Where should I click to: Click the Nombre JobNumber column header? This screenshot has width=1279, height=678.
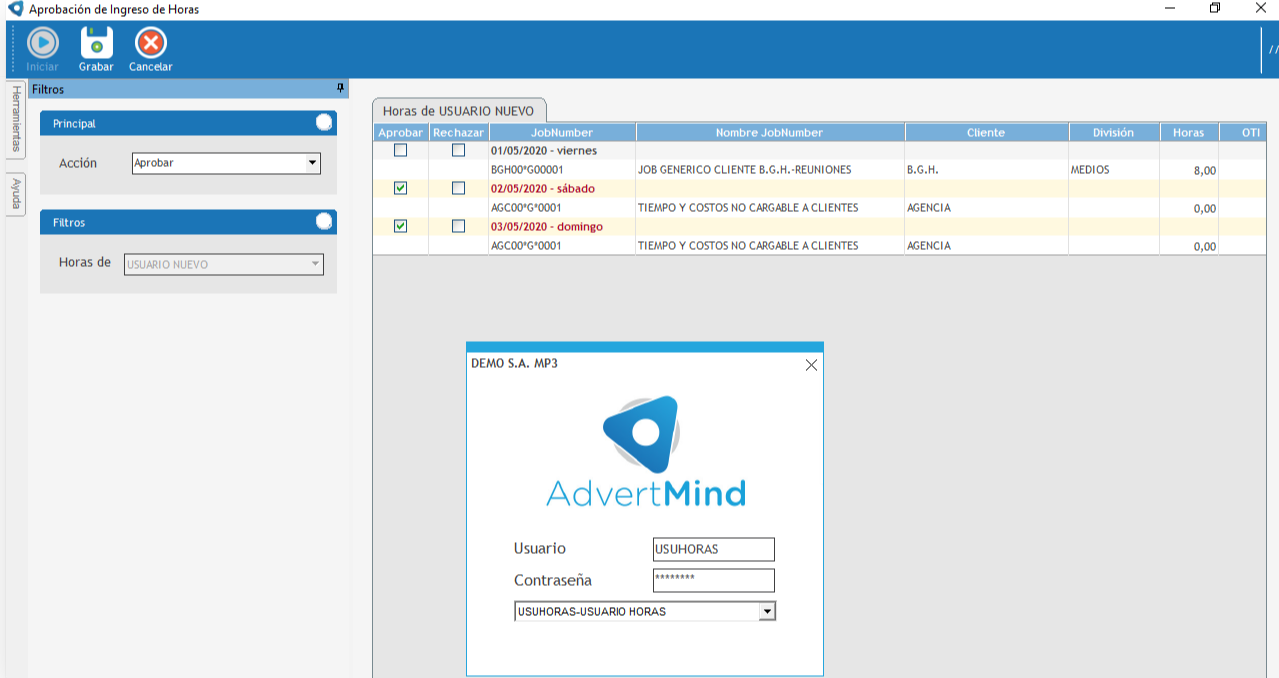coord(769,132)
